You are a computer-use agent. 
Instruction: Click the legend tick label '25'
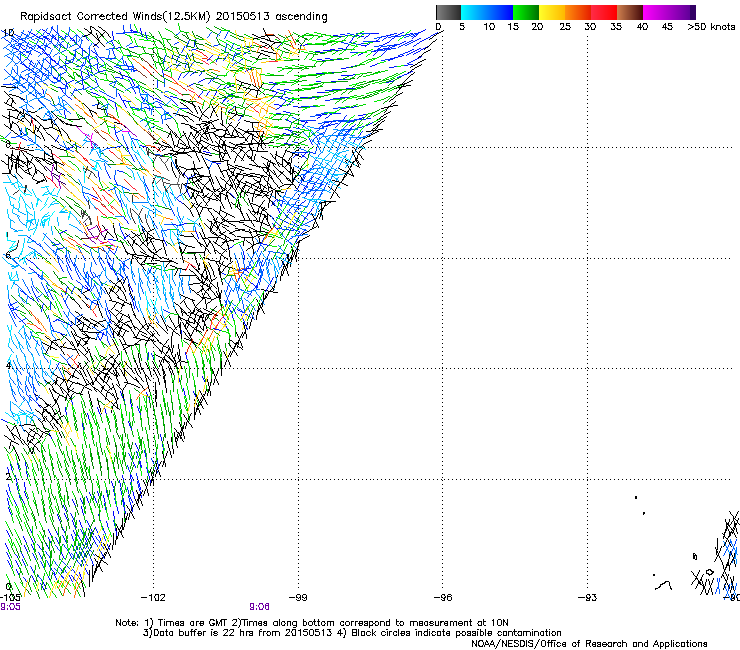click(565, 27)
